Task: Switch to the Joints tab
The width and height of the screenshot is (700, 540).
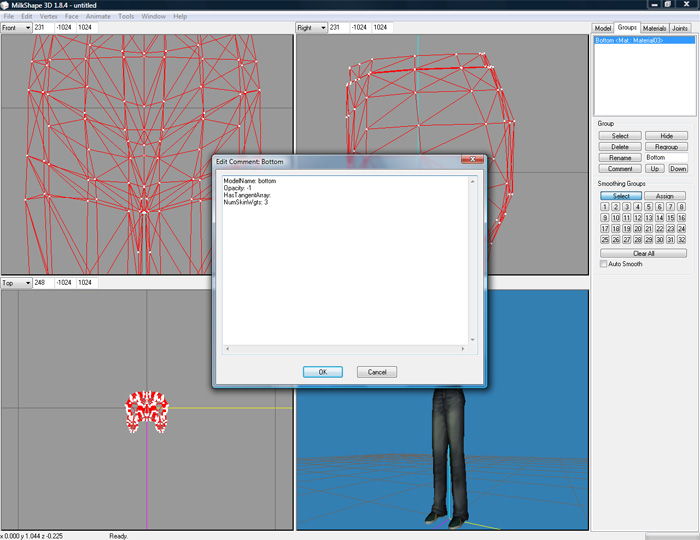Action: 680,28
